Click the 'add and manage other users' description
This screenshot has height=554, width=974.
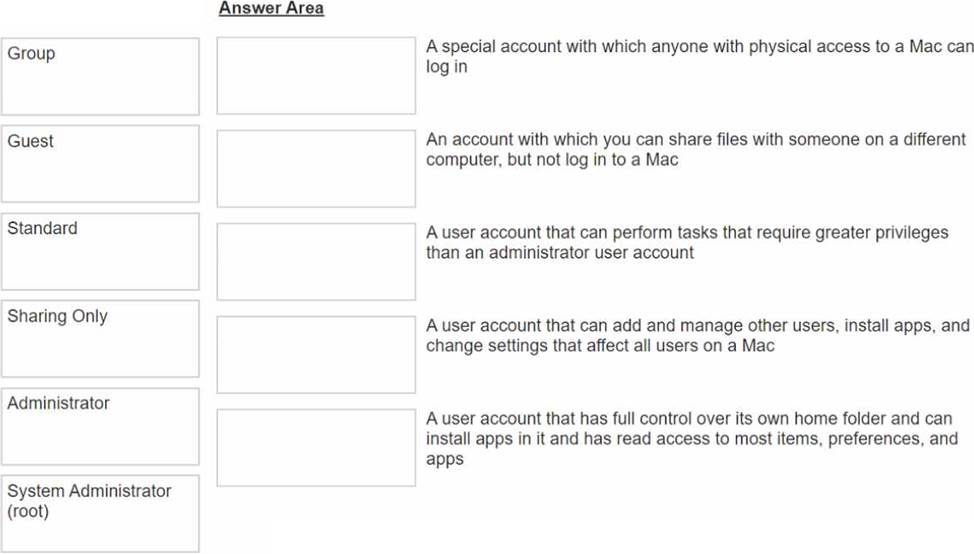(x=697, y=335)
